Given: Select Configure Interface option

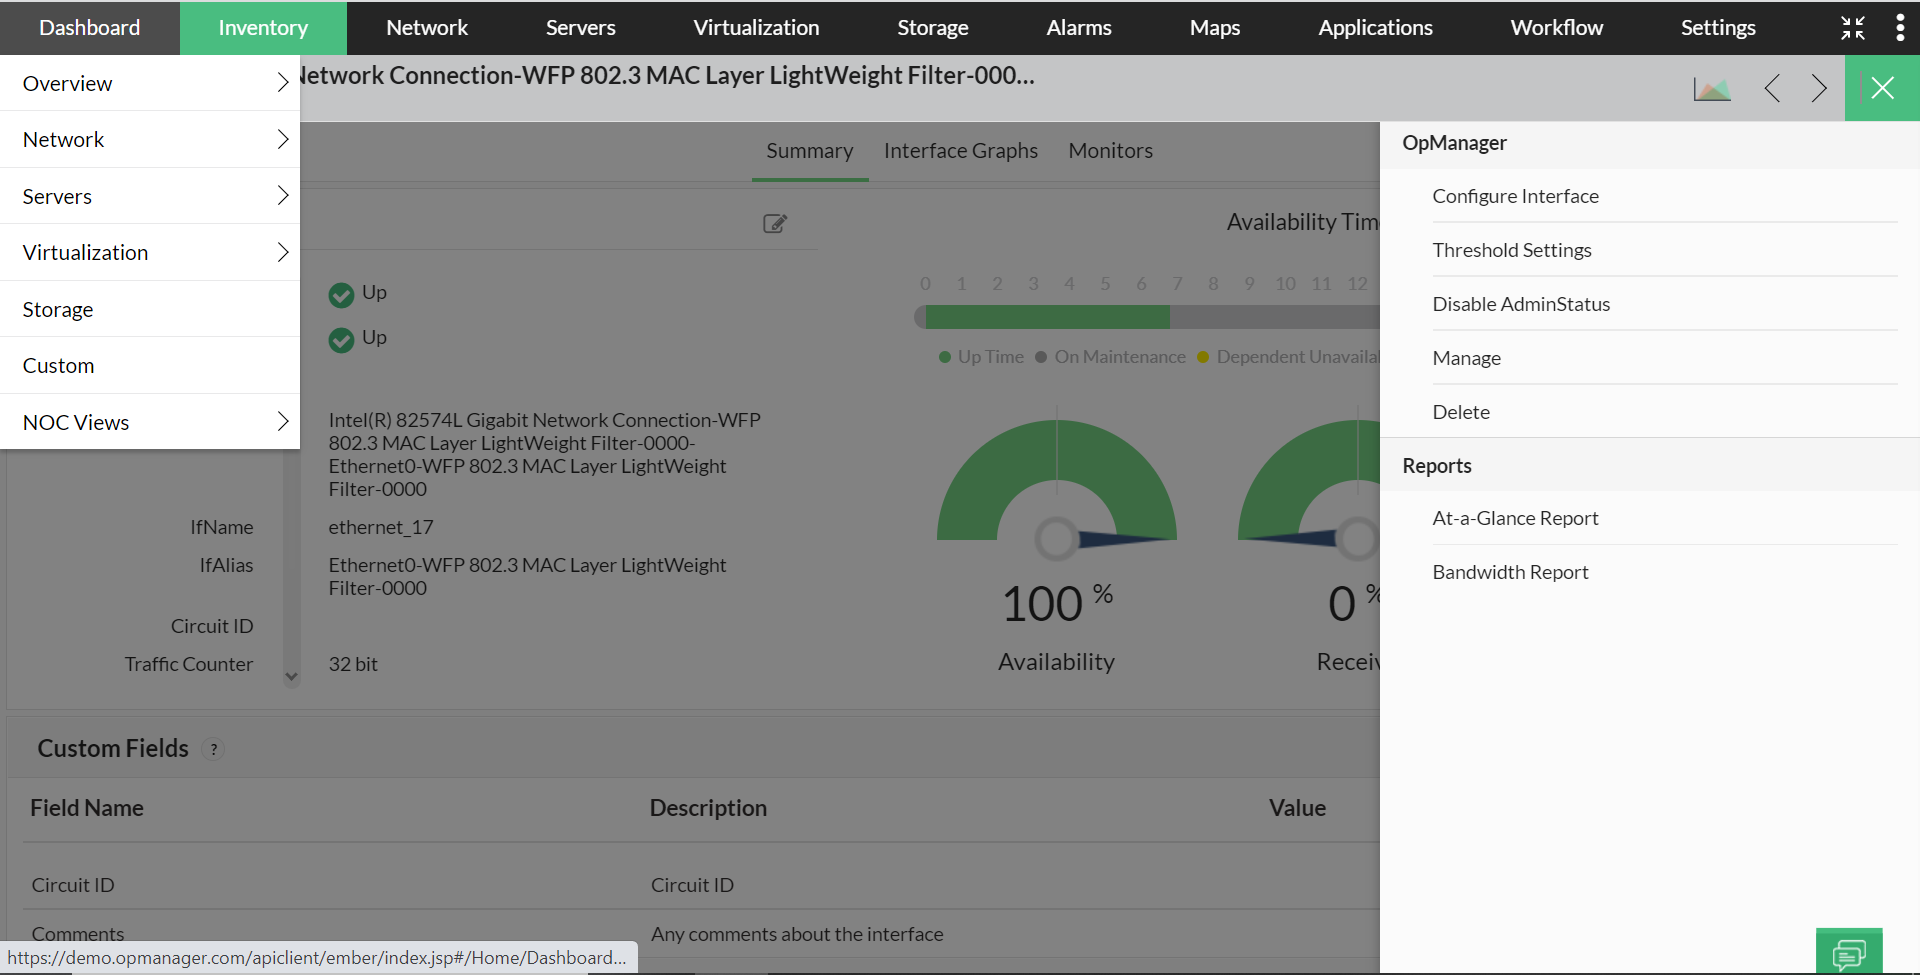Looking at the screenshot, I should (x=1515, y=196).
